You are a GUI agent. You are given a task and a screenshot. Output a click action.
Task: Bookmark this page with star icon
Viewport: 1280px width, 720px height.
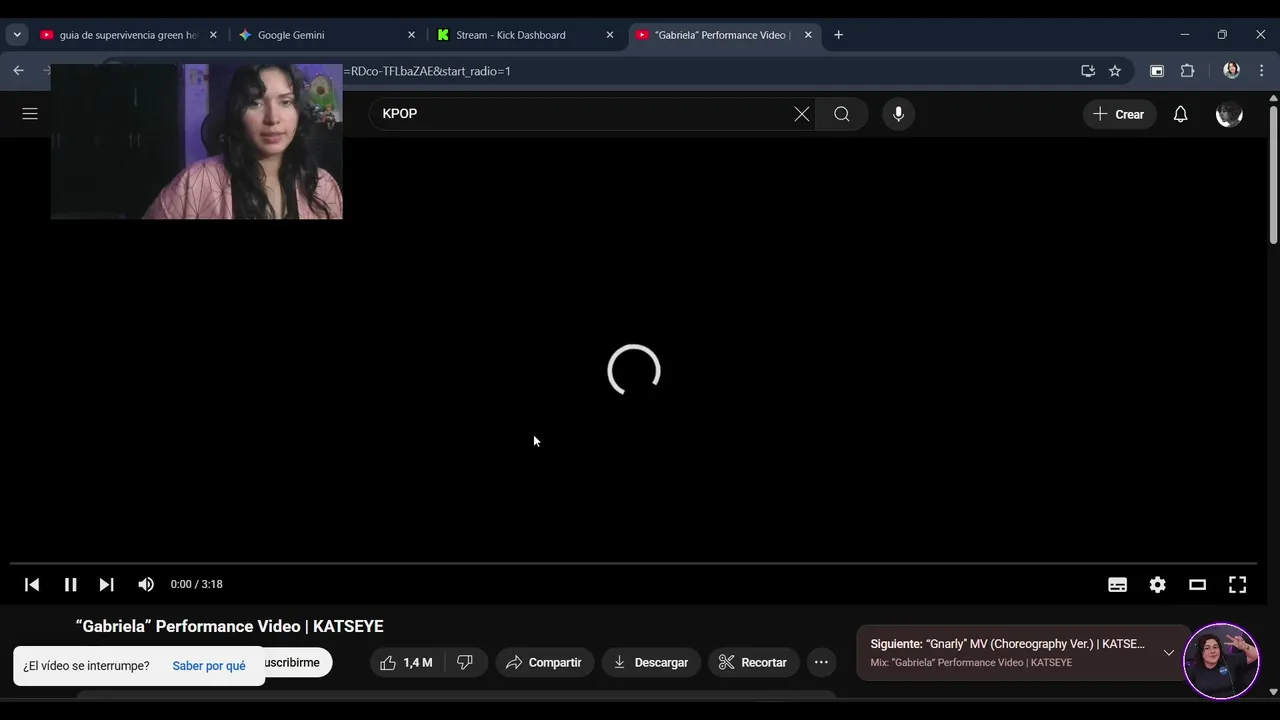[x=1115, y=71]
